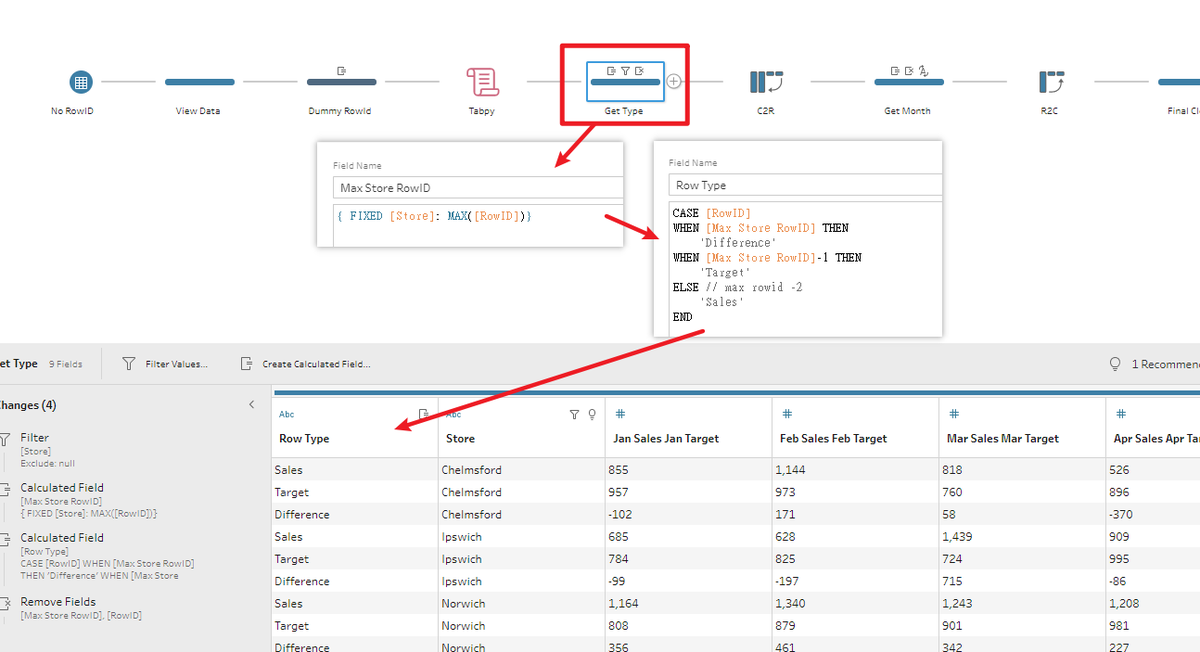Click the filter funnel icon beside the Filter change
This screenshot has width=1200, height=652.
(x=4, y=439)
